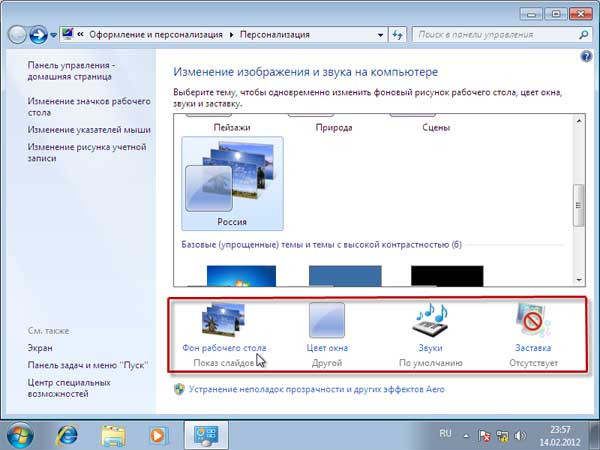Click the search magnifier icon
The image size is (600, 450).
pos(584,35)
